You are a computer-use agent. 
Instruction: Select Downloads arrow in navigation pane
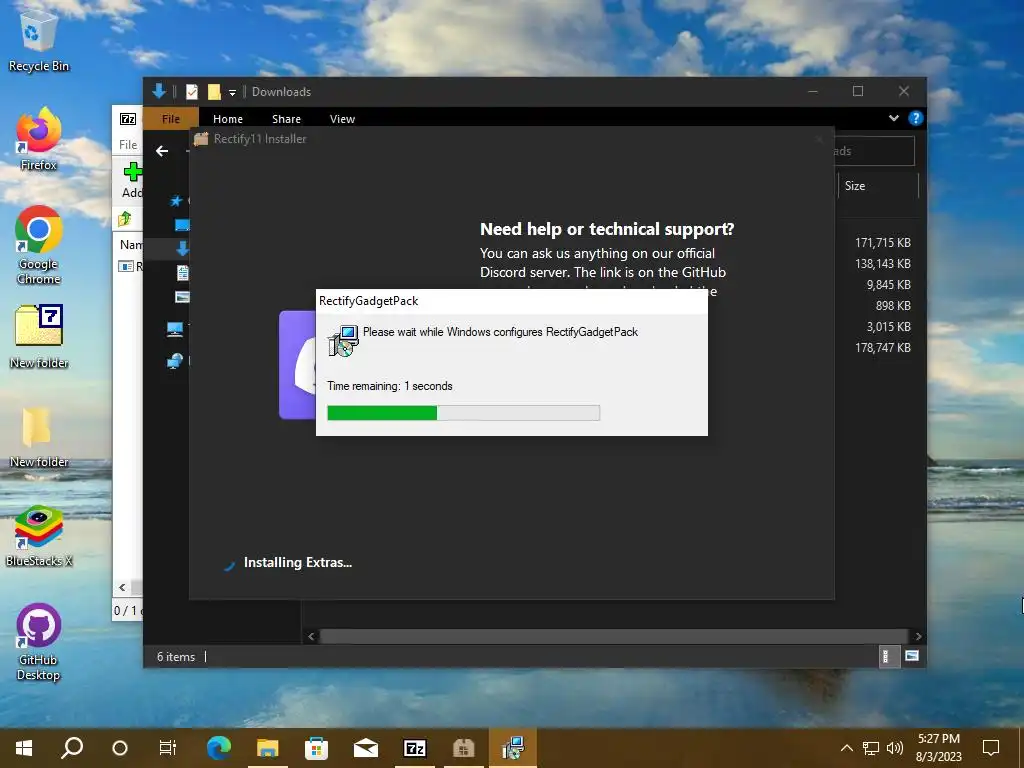[x=182, y=248]
